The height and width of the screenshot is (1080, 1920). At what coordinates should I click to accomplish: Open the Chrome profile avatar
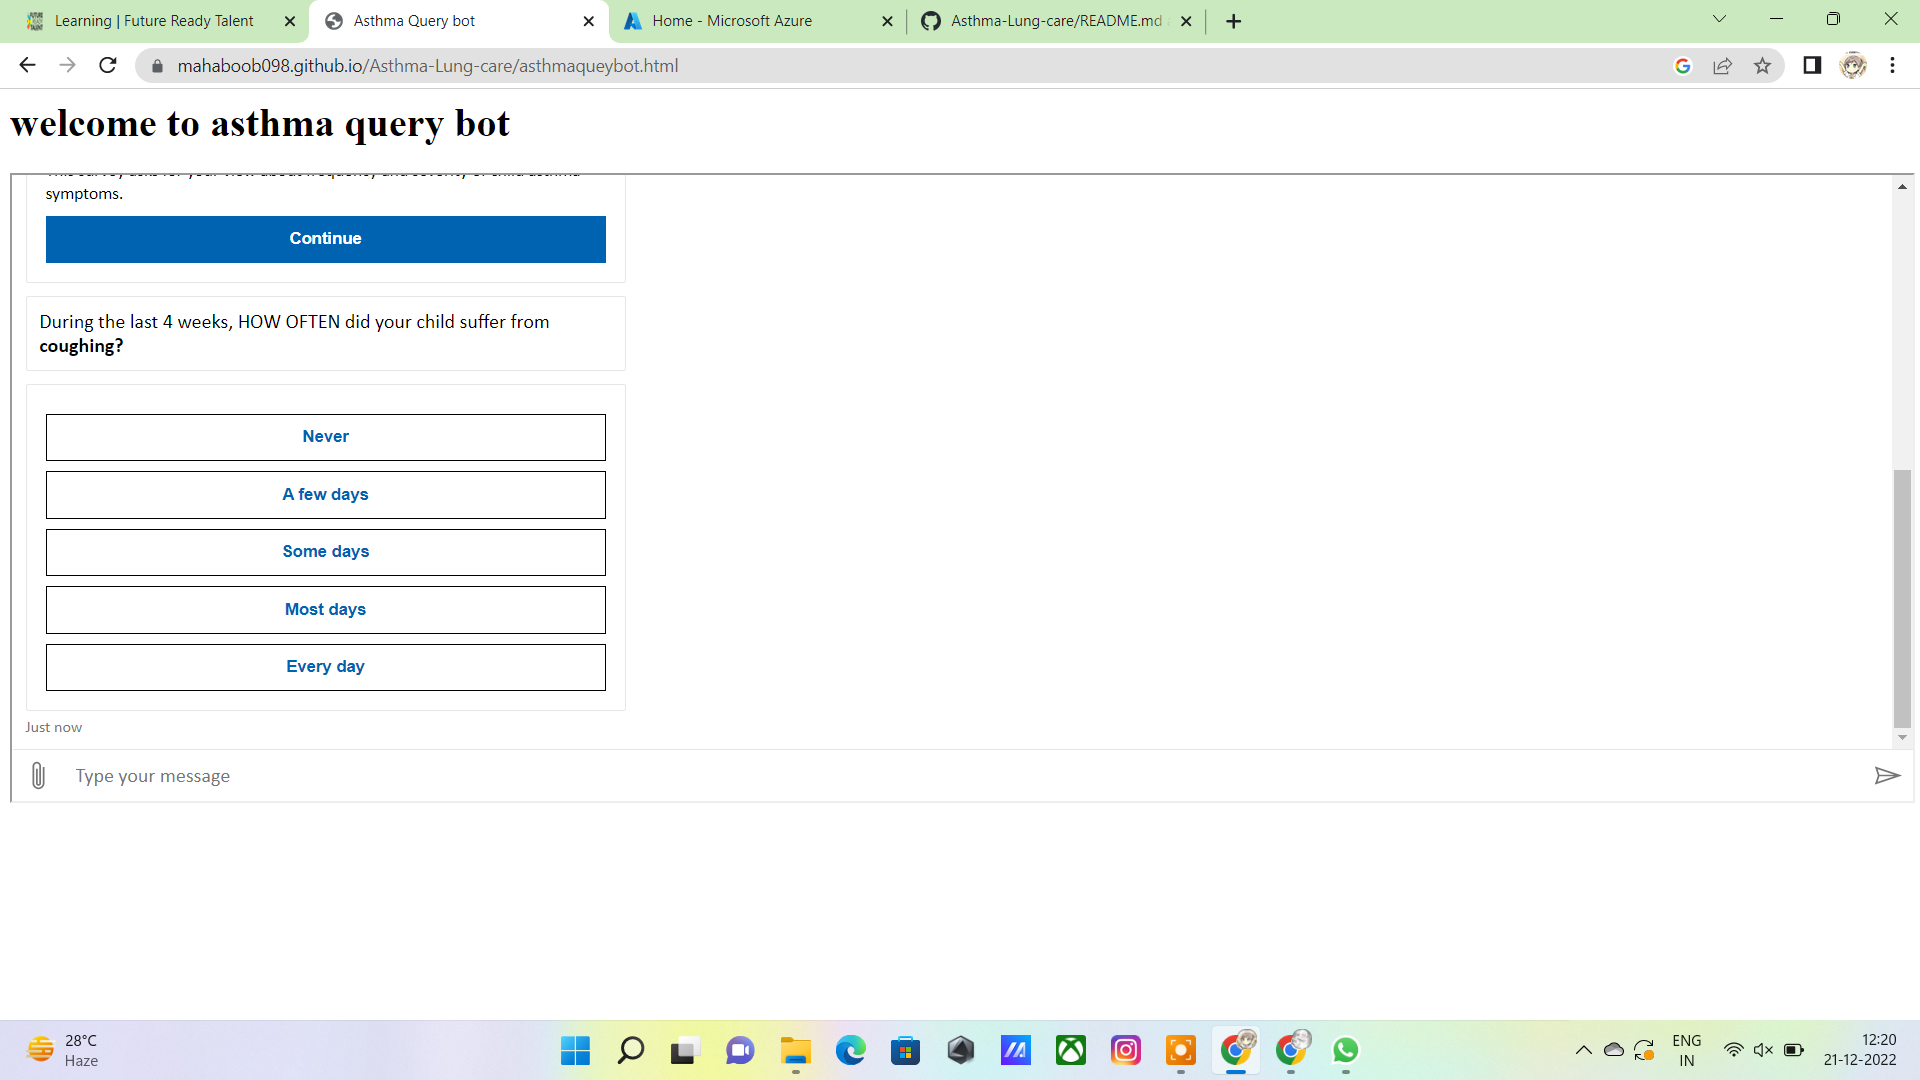tap(1853, 66)
